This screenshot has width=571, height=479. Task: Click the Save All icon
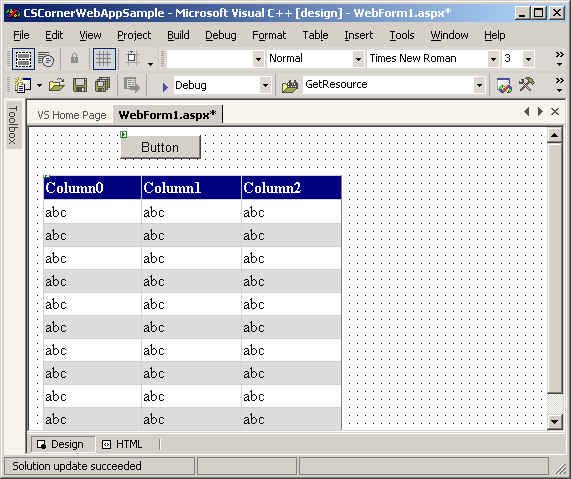click(x=103, y=85)
